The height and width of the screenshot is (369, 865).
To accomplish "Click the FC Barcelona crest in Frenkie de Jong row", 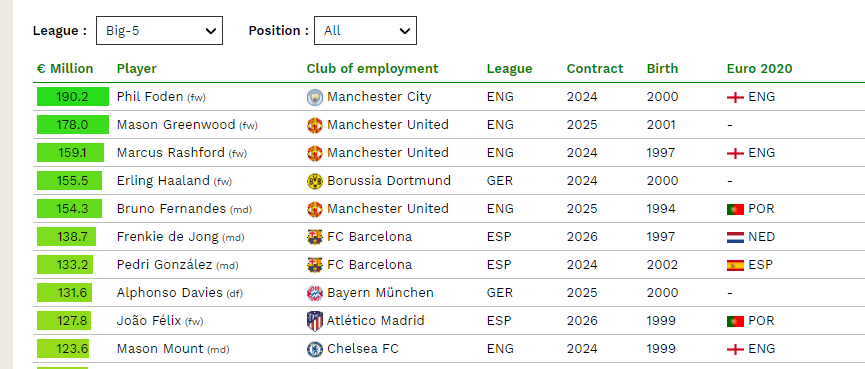I will (x=314, y=237).
